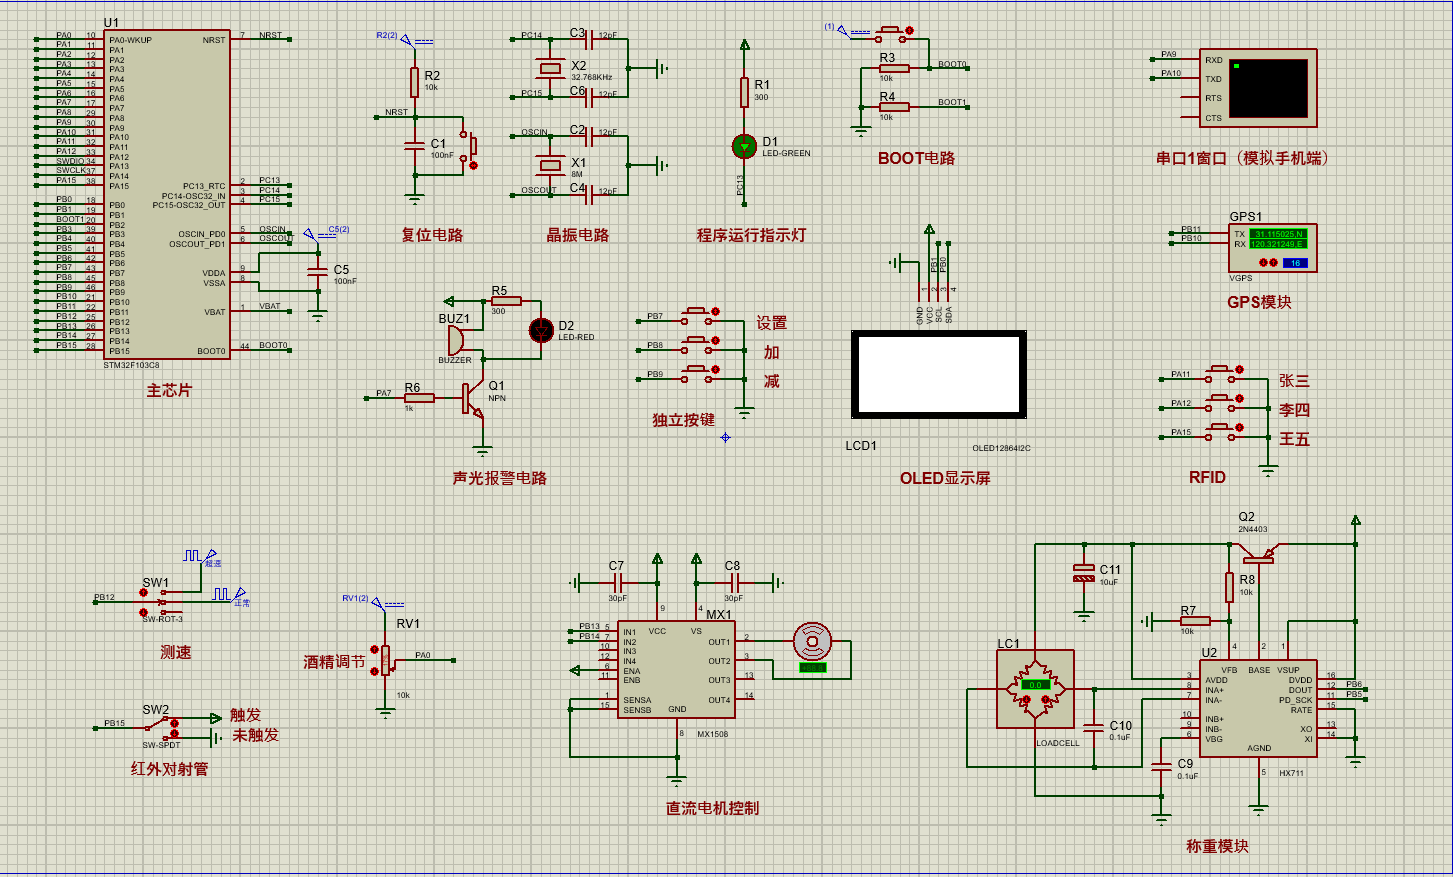
Task: Toggle the 减 push button on PB9
Action: click(x=699, y=375)
